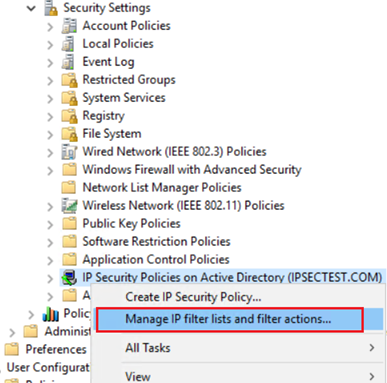Select the Security Settings tree label
The height and width of the screenshot is (383, 387).
pyautogui.click(x=107, y=8)
